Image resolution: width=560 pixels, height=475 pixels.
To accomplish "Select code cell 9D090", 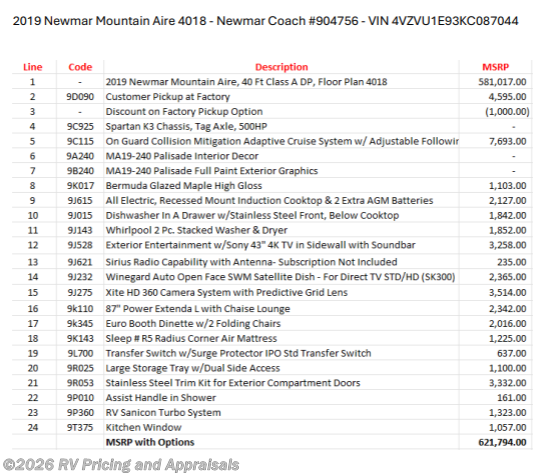I will coord(80,97).
